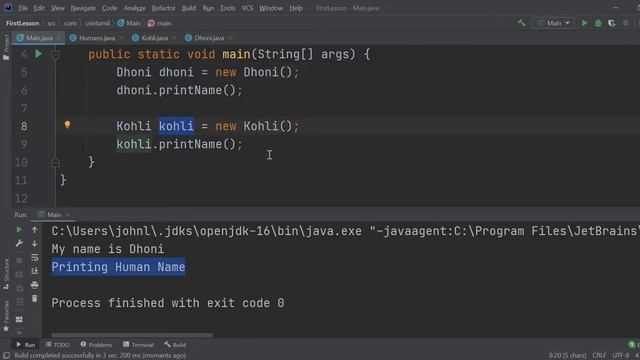The height and width of the screenshot is (360, 640).
Task: Open the Analyze menu
Action: pos(134,8)
